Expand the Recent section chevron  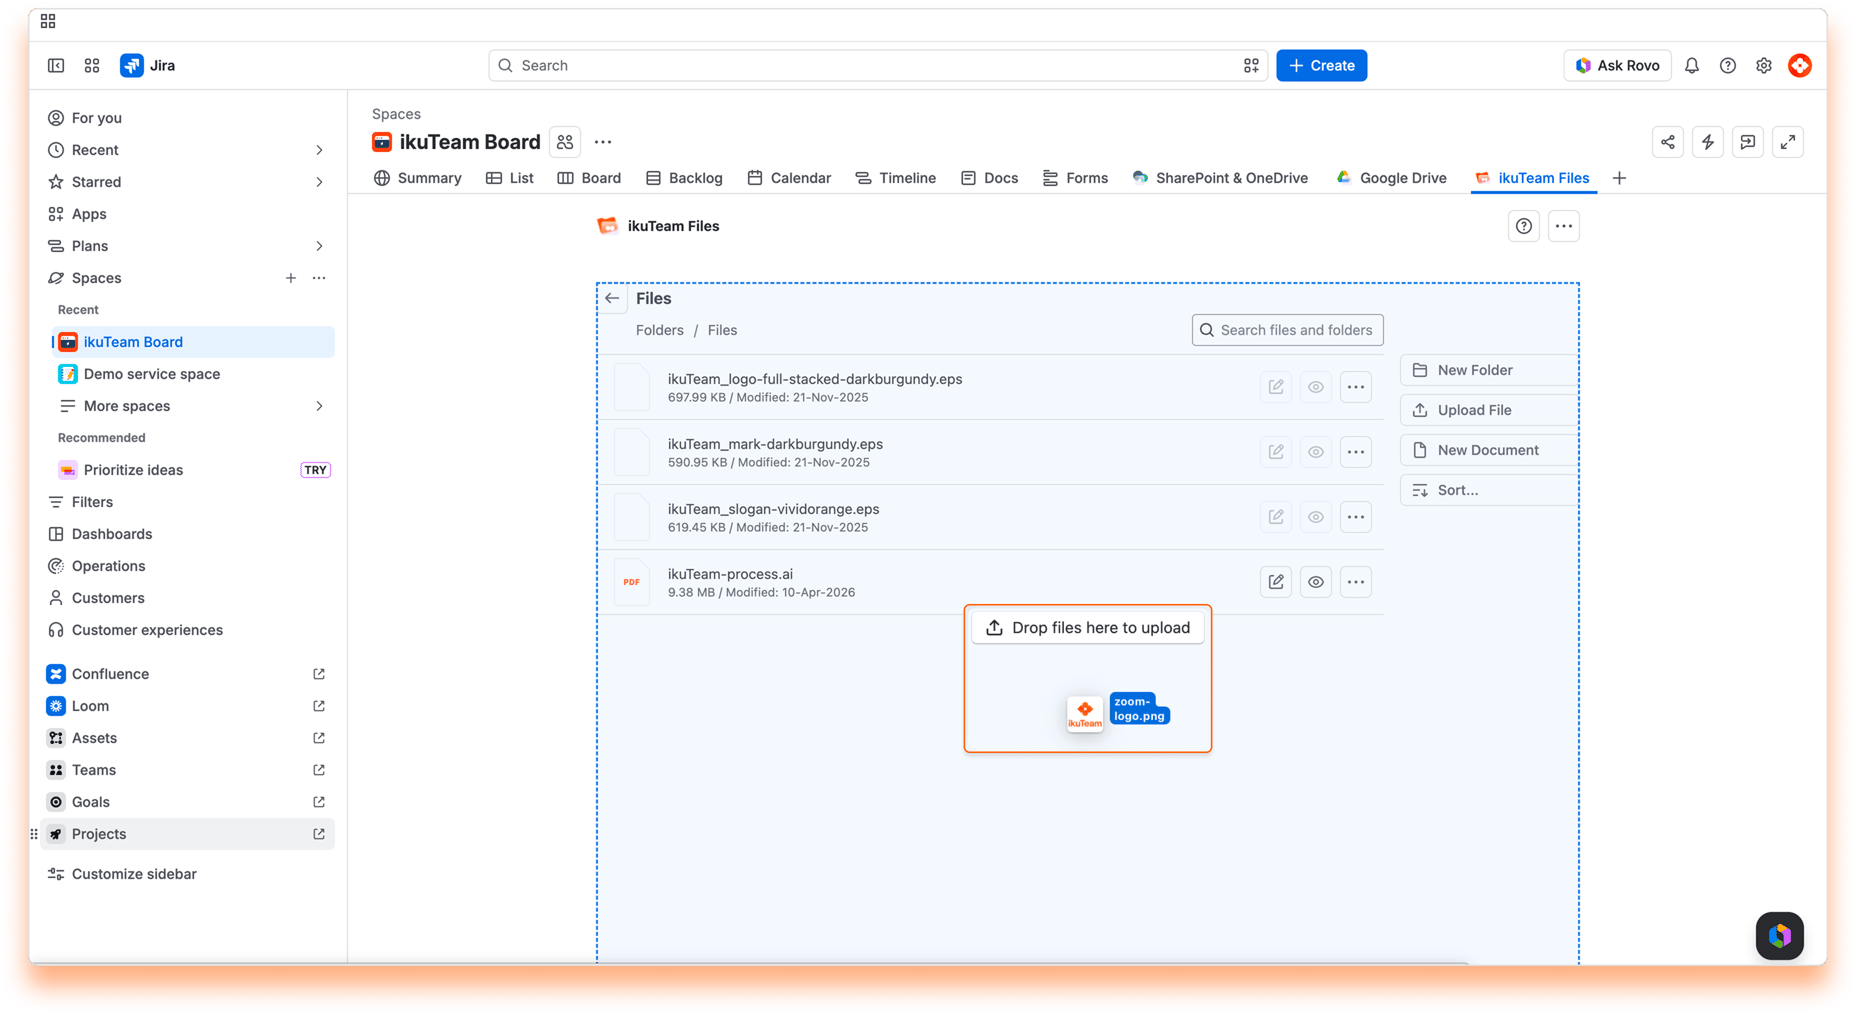point(319,150)
